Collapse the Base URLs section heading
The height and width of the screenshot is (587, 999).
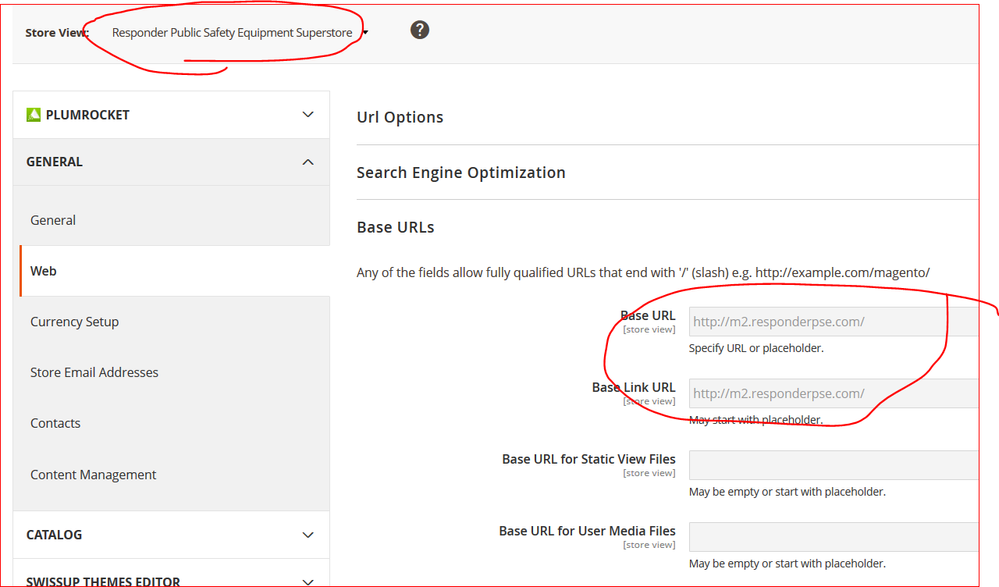pos(395,228)
